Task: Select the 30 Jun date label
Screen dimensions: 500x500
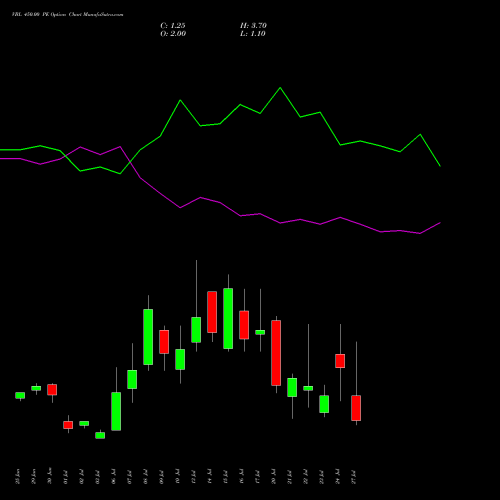Action: tap(50, 476)
